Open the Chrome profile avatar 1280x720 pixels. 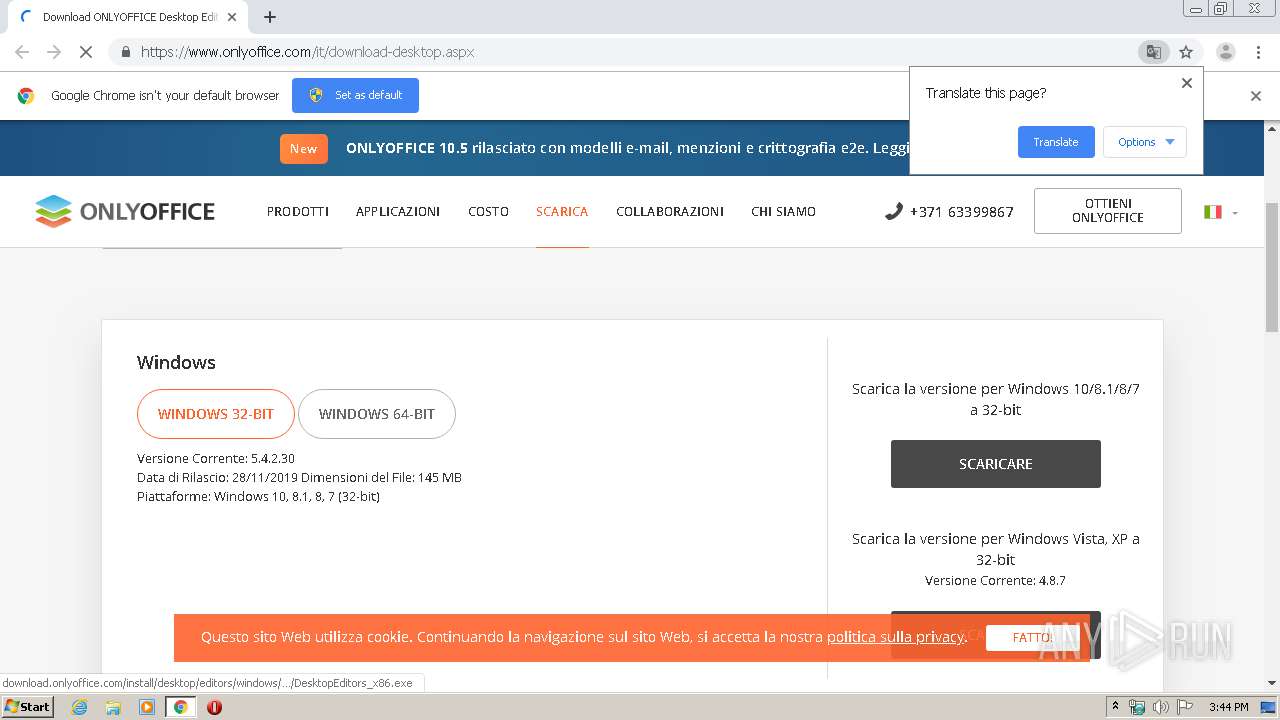tap(1225, 52)
